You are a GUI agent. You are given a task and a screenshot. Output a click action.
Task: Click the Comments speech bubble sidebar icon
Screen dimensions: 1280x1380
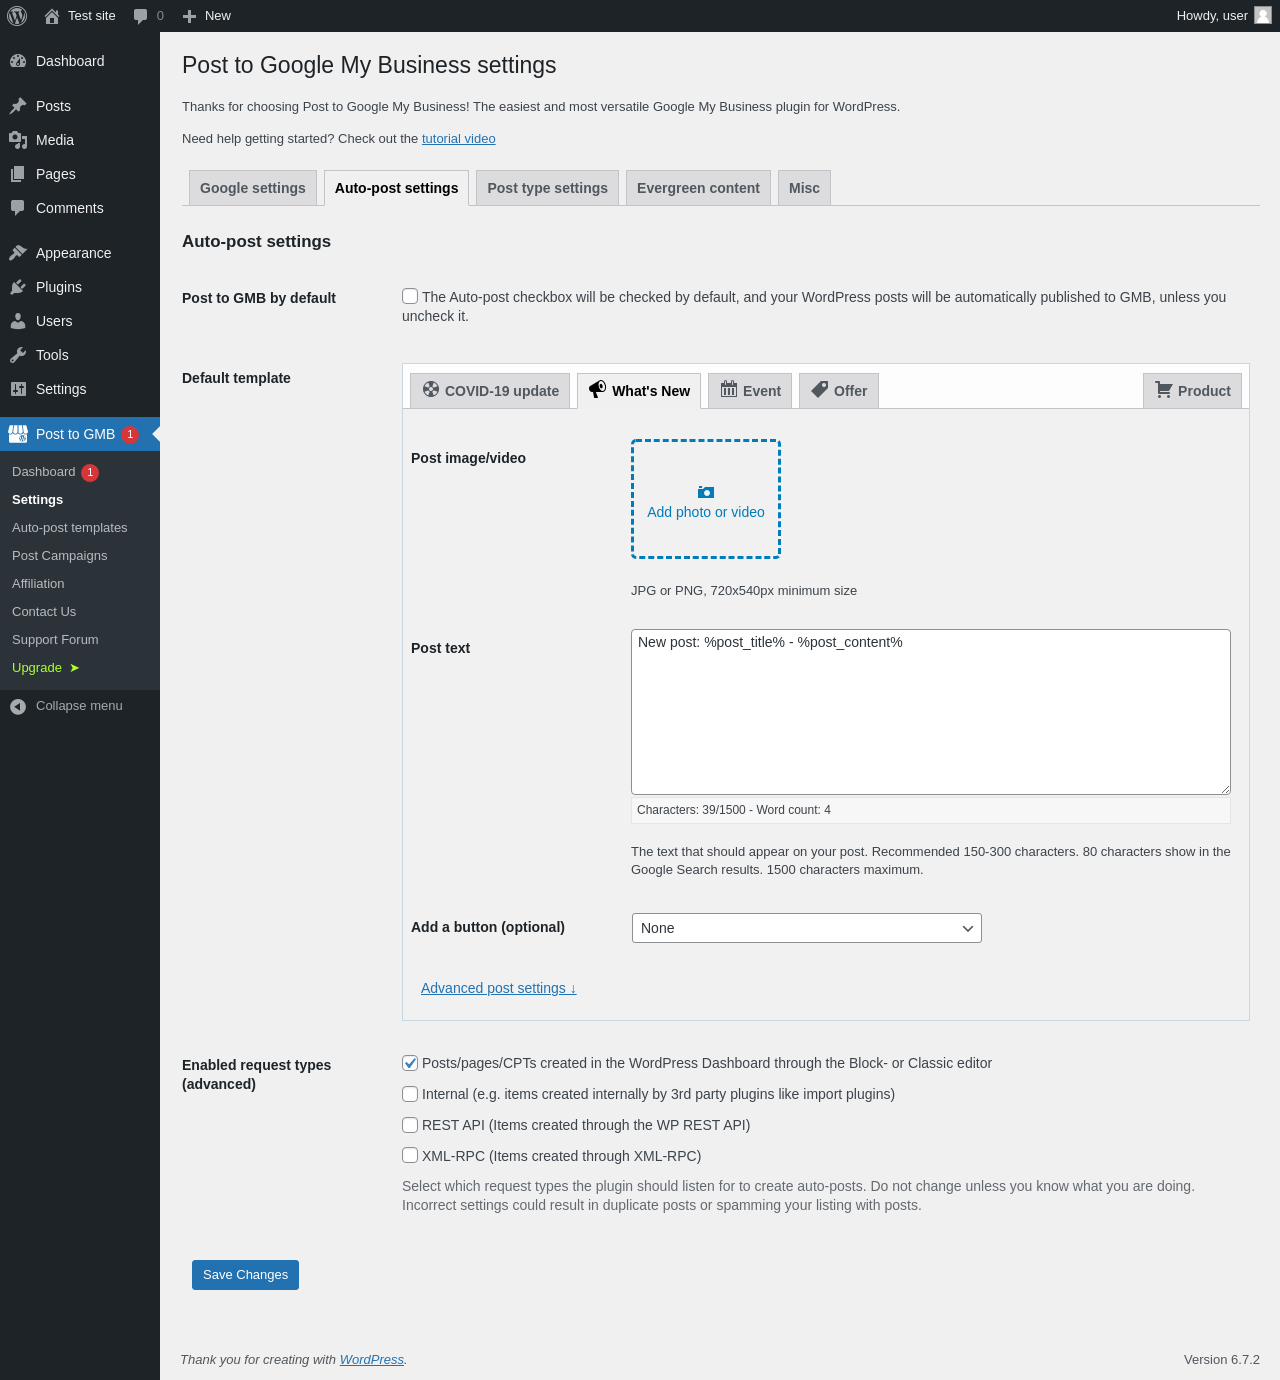coord(18,208)
